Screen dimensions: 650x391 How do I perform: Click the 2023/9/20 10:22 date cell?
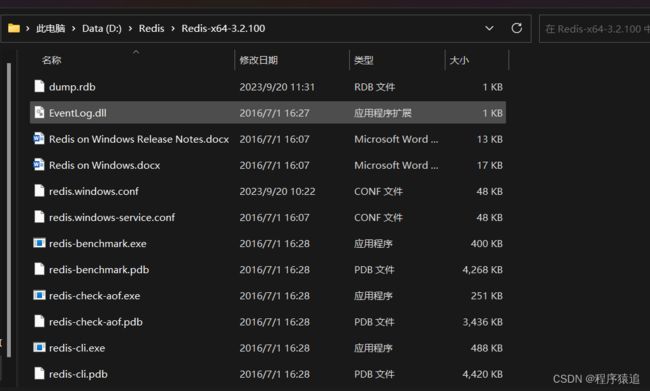pos(277,191)
